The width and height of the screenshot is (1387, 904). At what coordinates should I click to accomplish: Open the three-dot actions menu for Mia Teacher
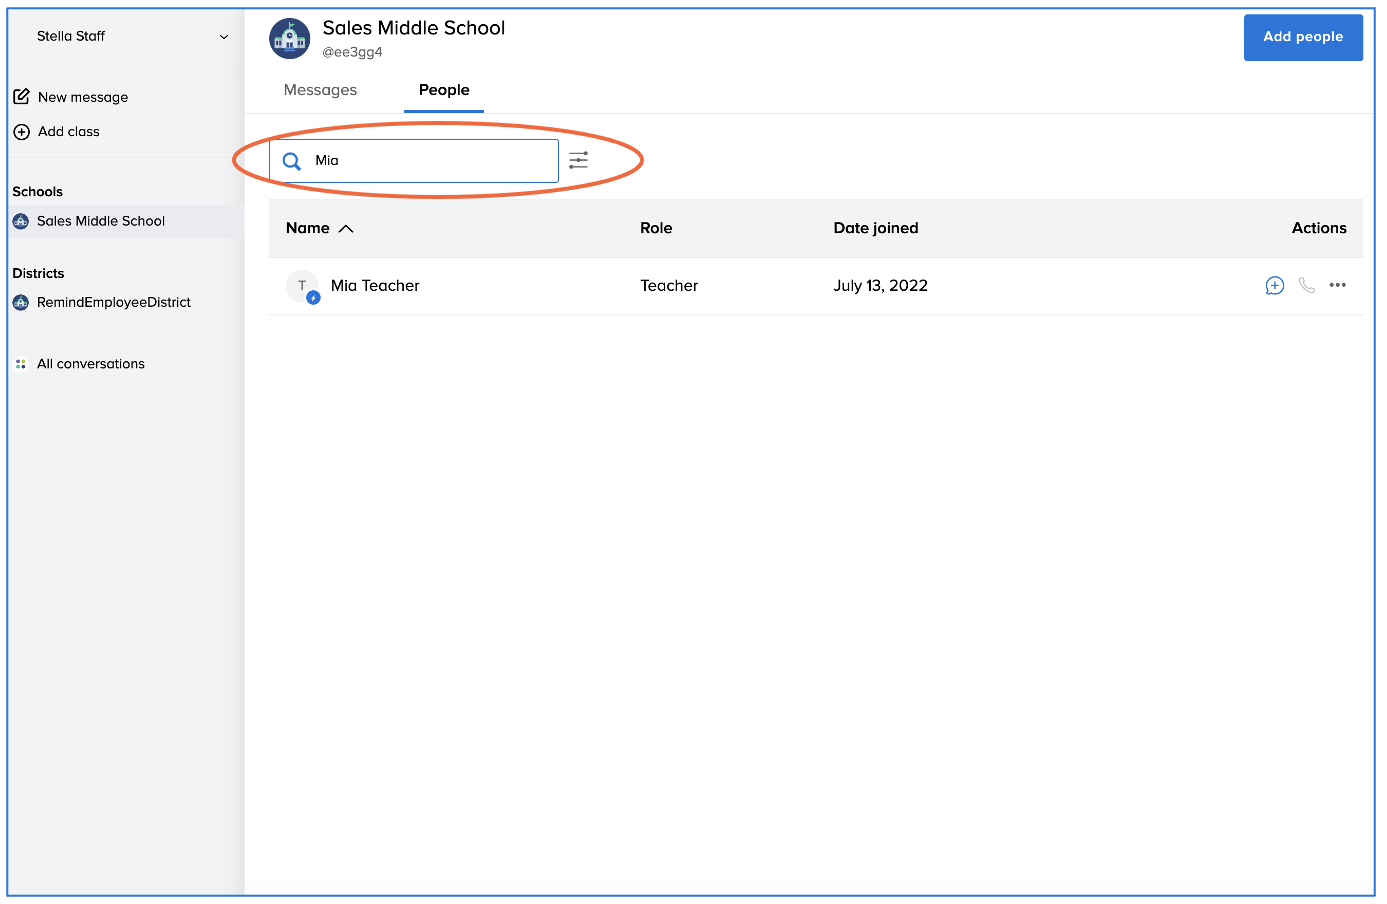(x=1337, y=286)
